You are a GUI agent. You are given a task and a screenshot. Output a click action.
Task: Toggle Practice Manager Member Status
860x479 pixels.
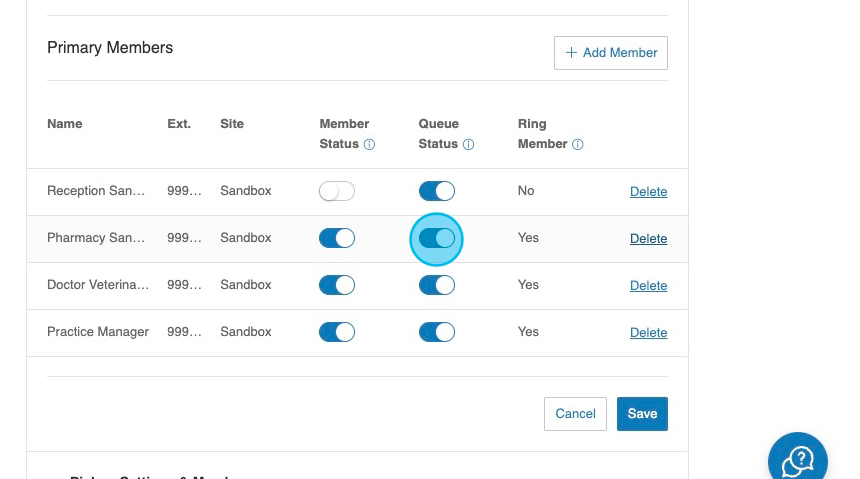point(337,332)
